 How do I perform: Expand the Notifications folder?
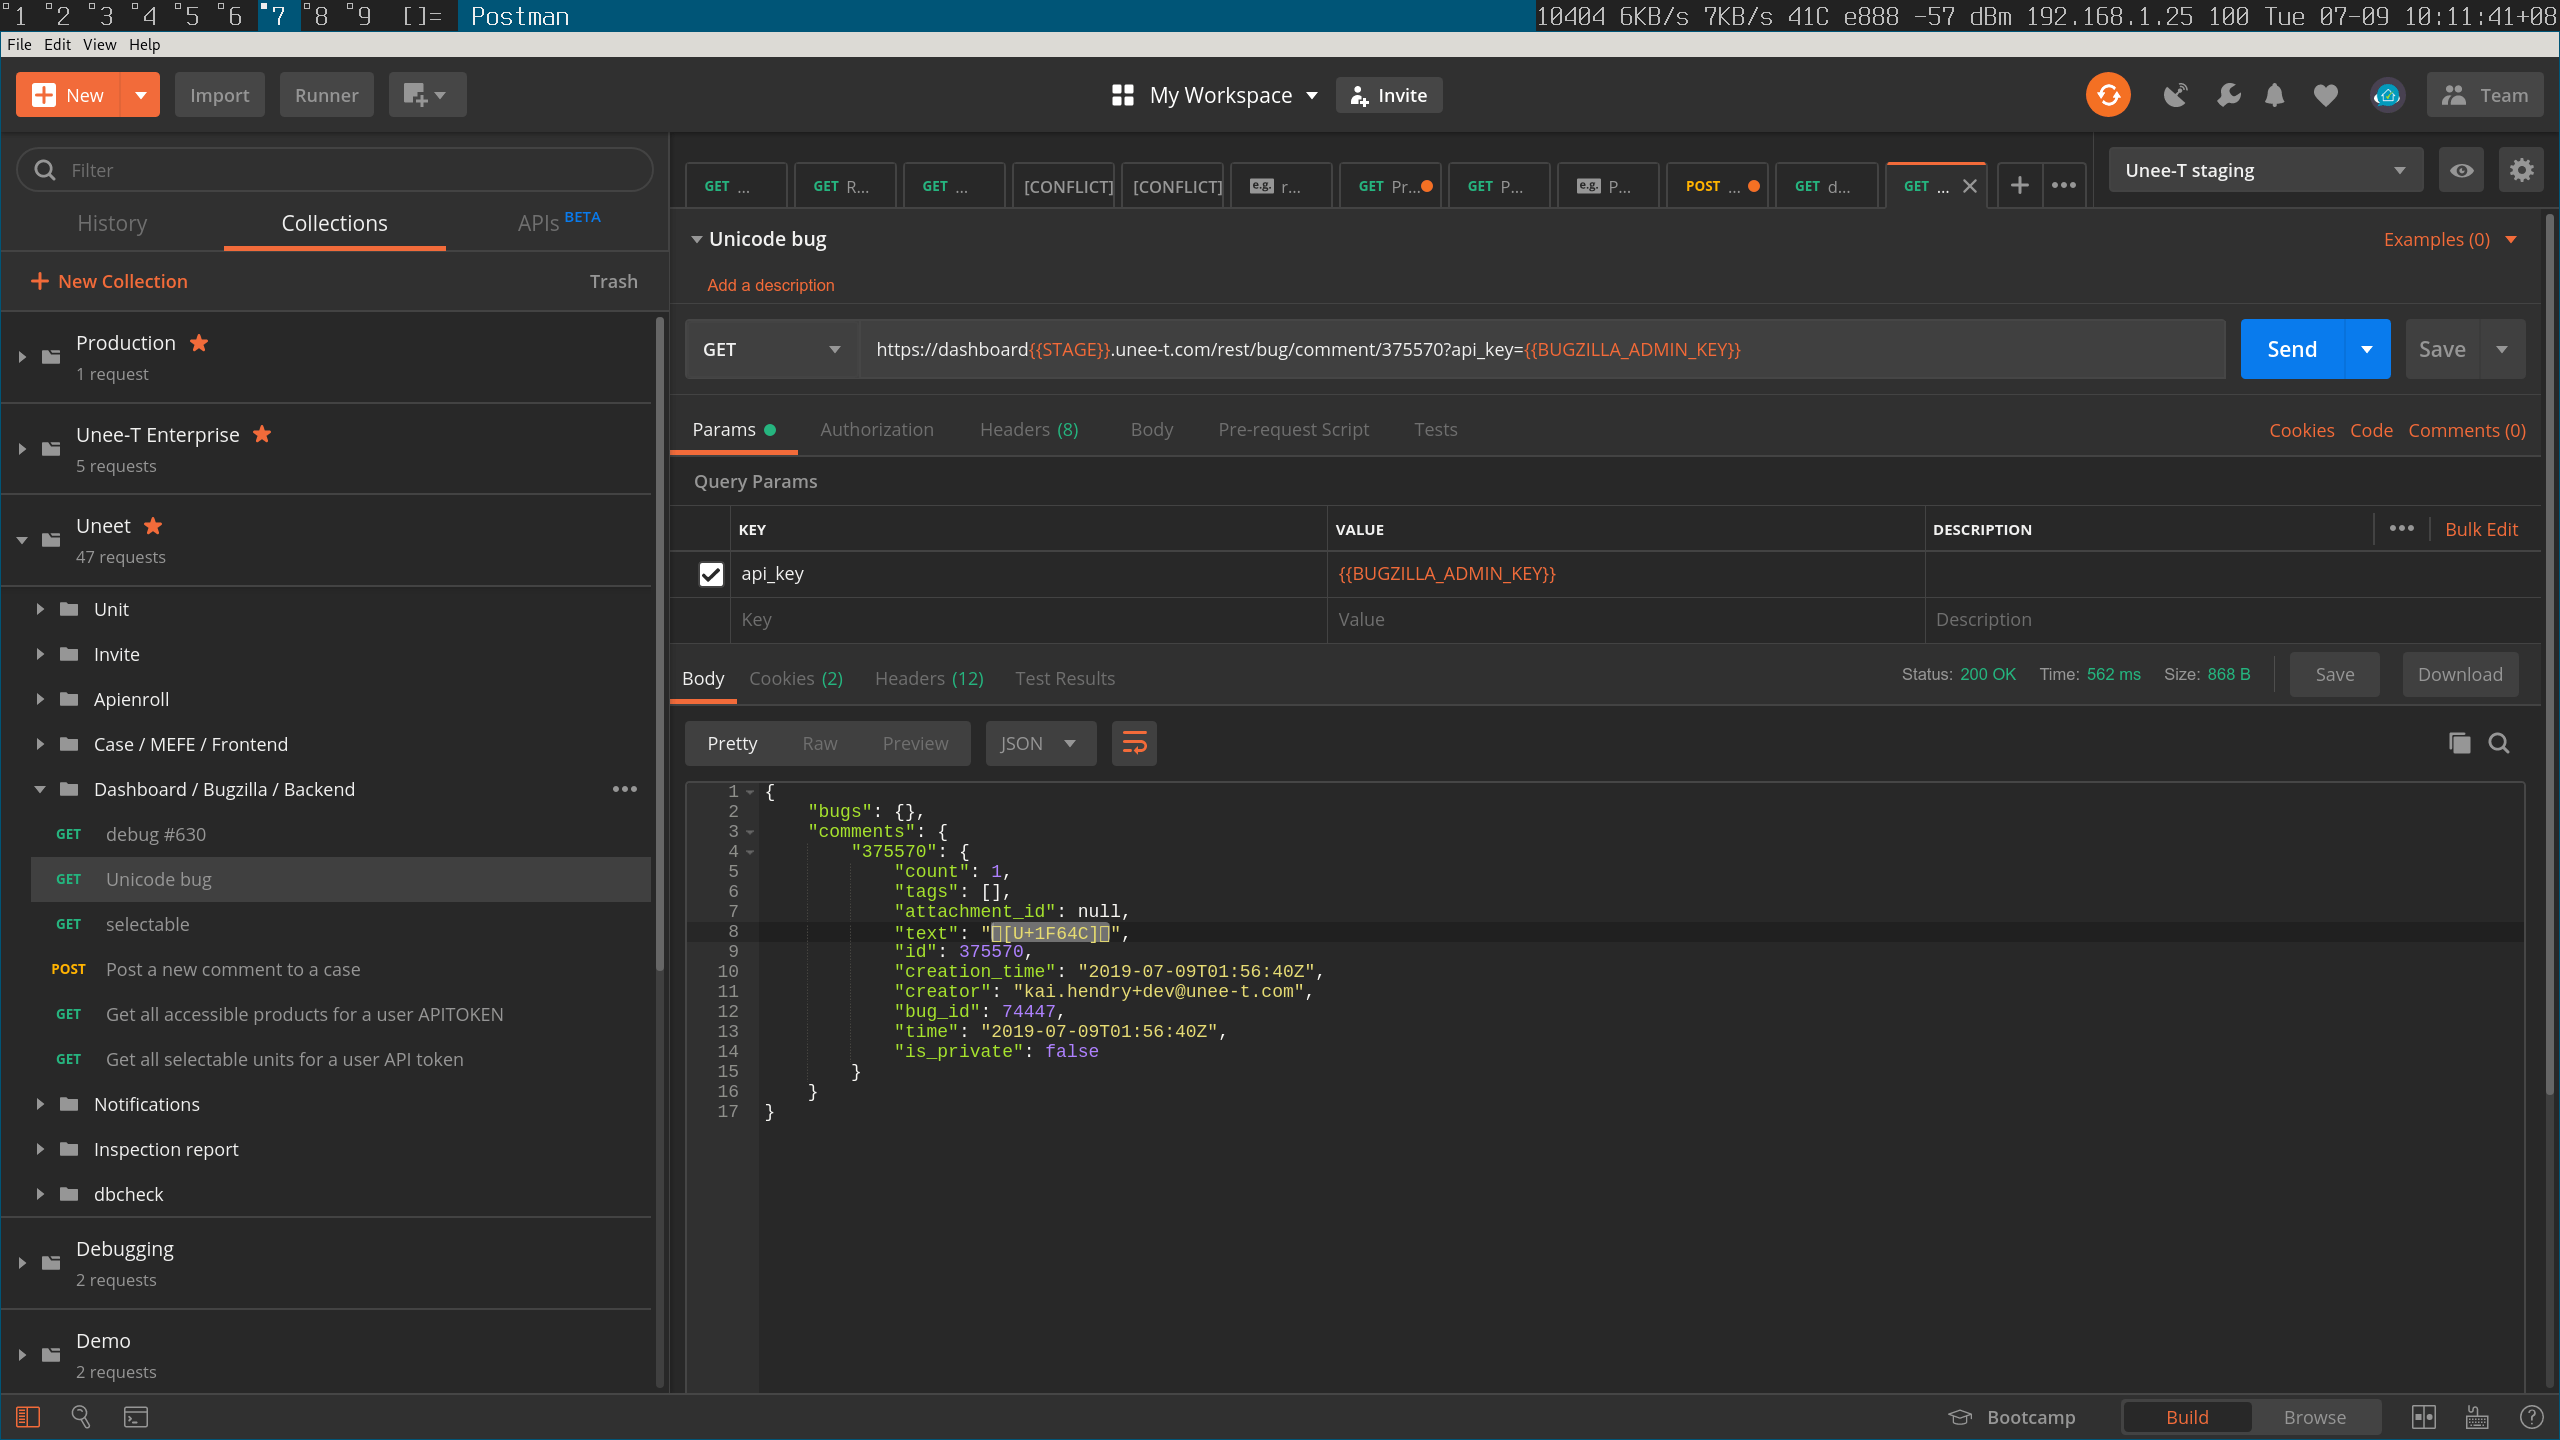click(x=40, y=1104)
